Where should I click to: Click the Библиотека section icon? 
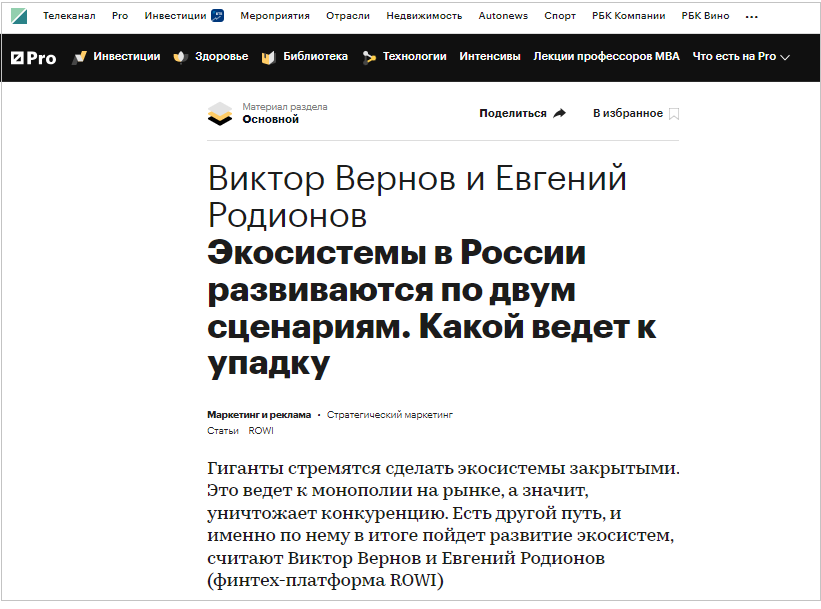(268, 58)
